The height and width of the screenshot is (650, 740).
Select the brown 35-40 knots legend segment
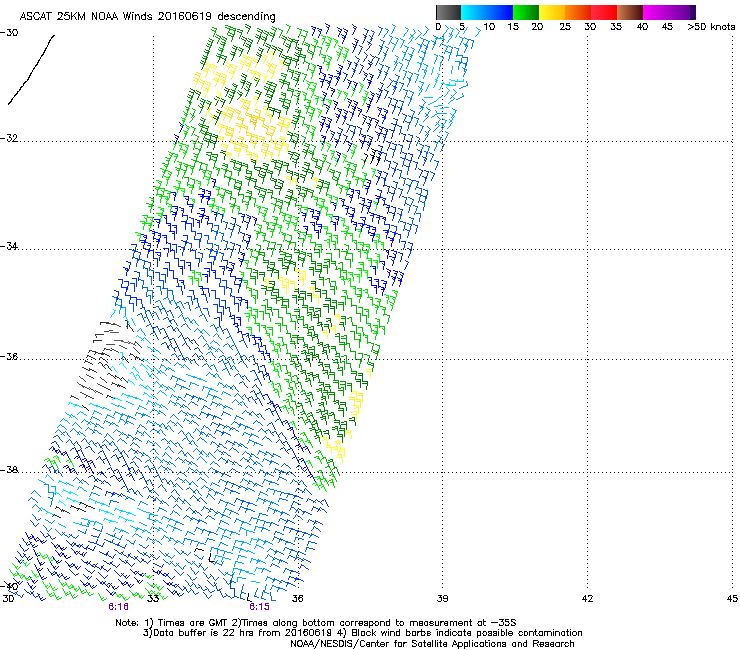coord(630,12)
